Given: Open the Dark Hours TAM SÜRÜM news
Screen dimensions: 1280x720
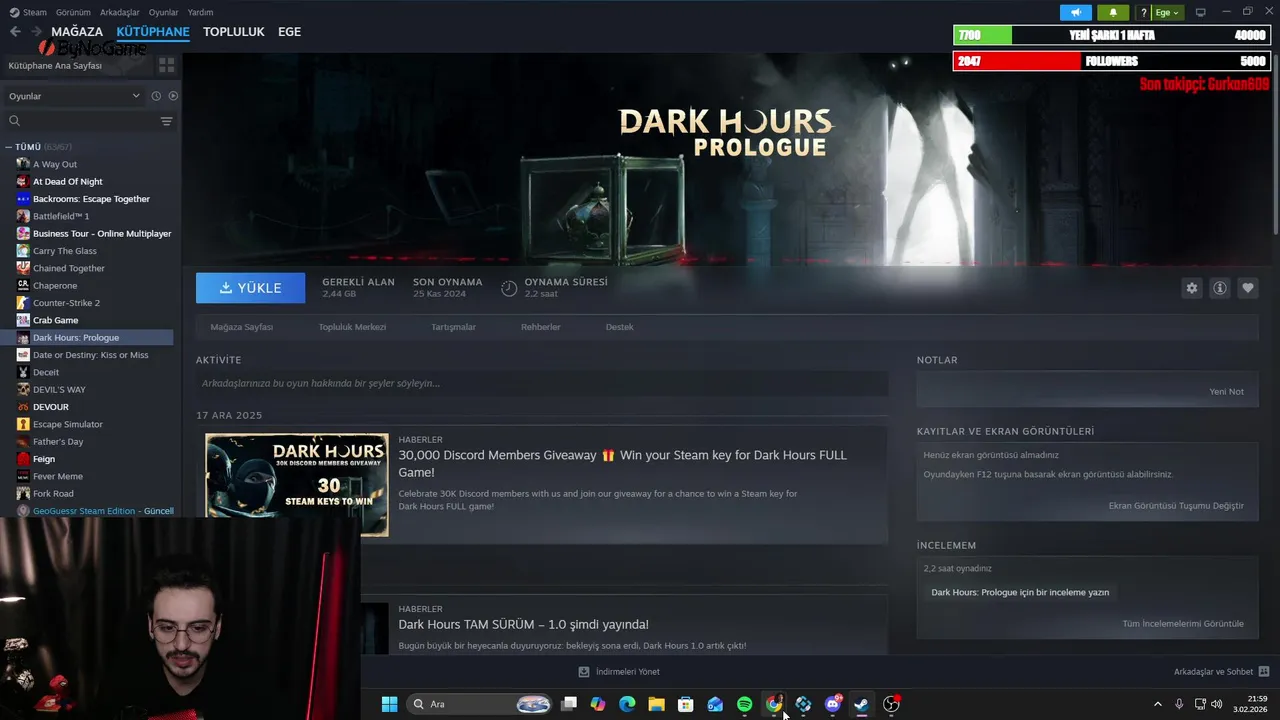Looking at the screenshot, I should [523, 624].
